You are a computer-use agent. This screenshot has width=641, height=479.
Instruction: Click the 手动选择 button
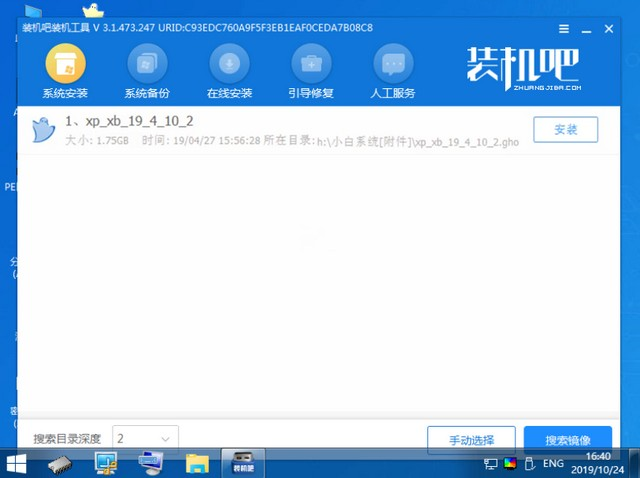click(470, 439)
